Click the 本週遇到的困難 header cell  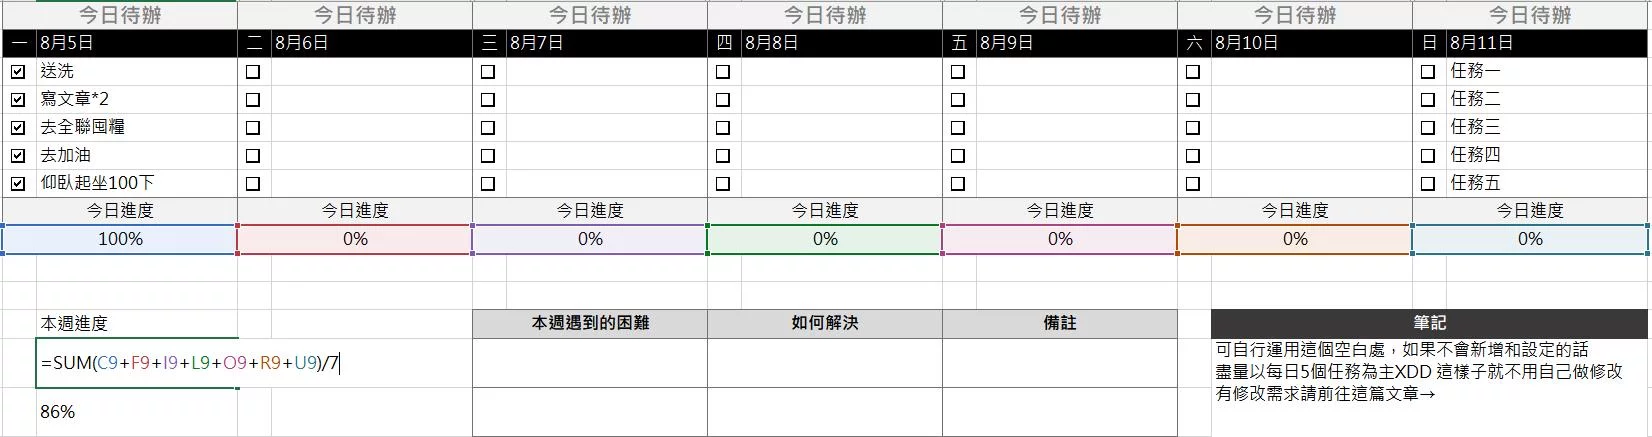pyautogui.click(x=590, y=323)
